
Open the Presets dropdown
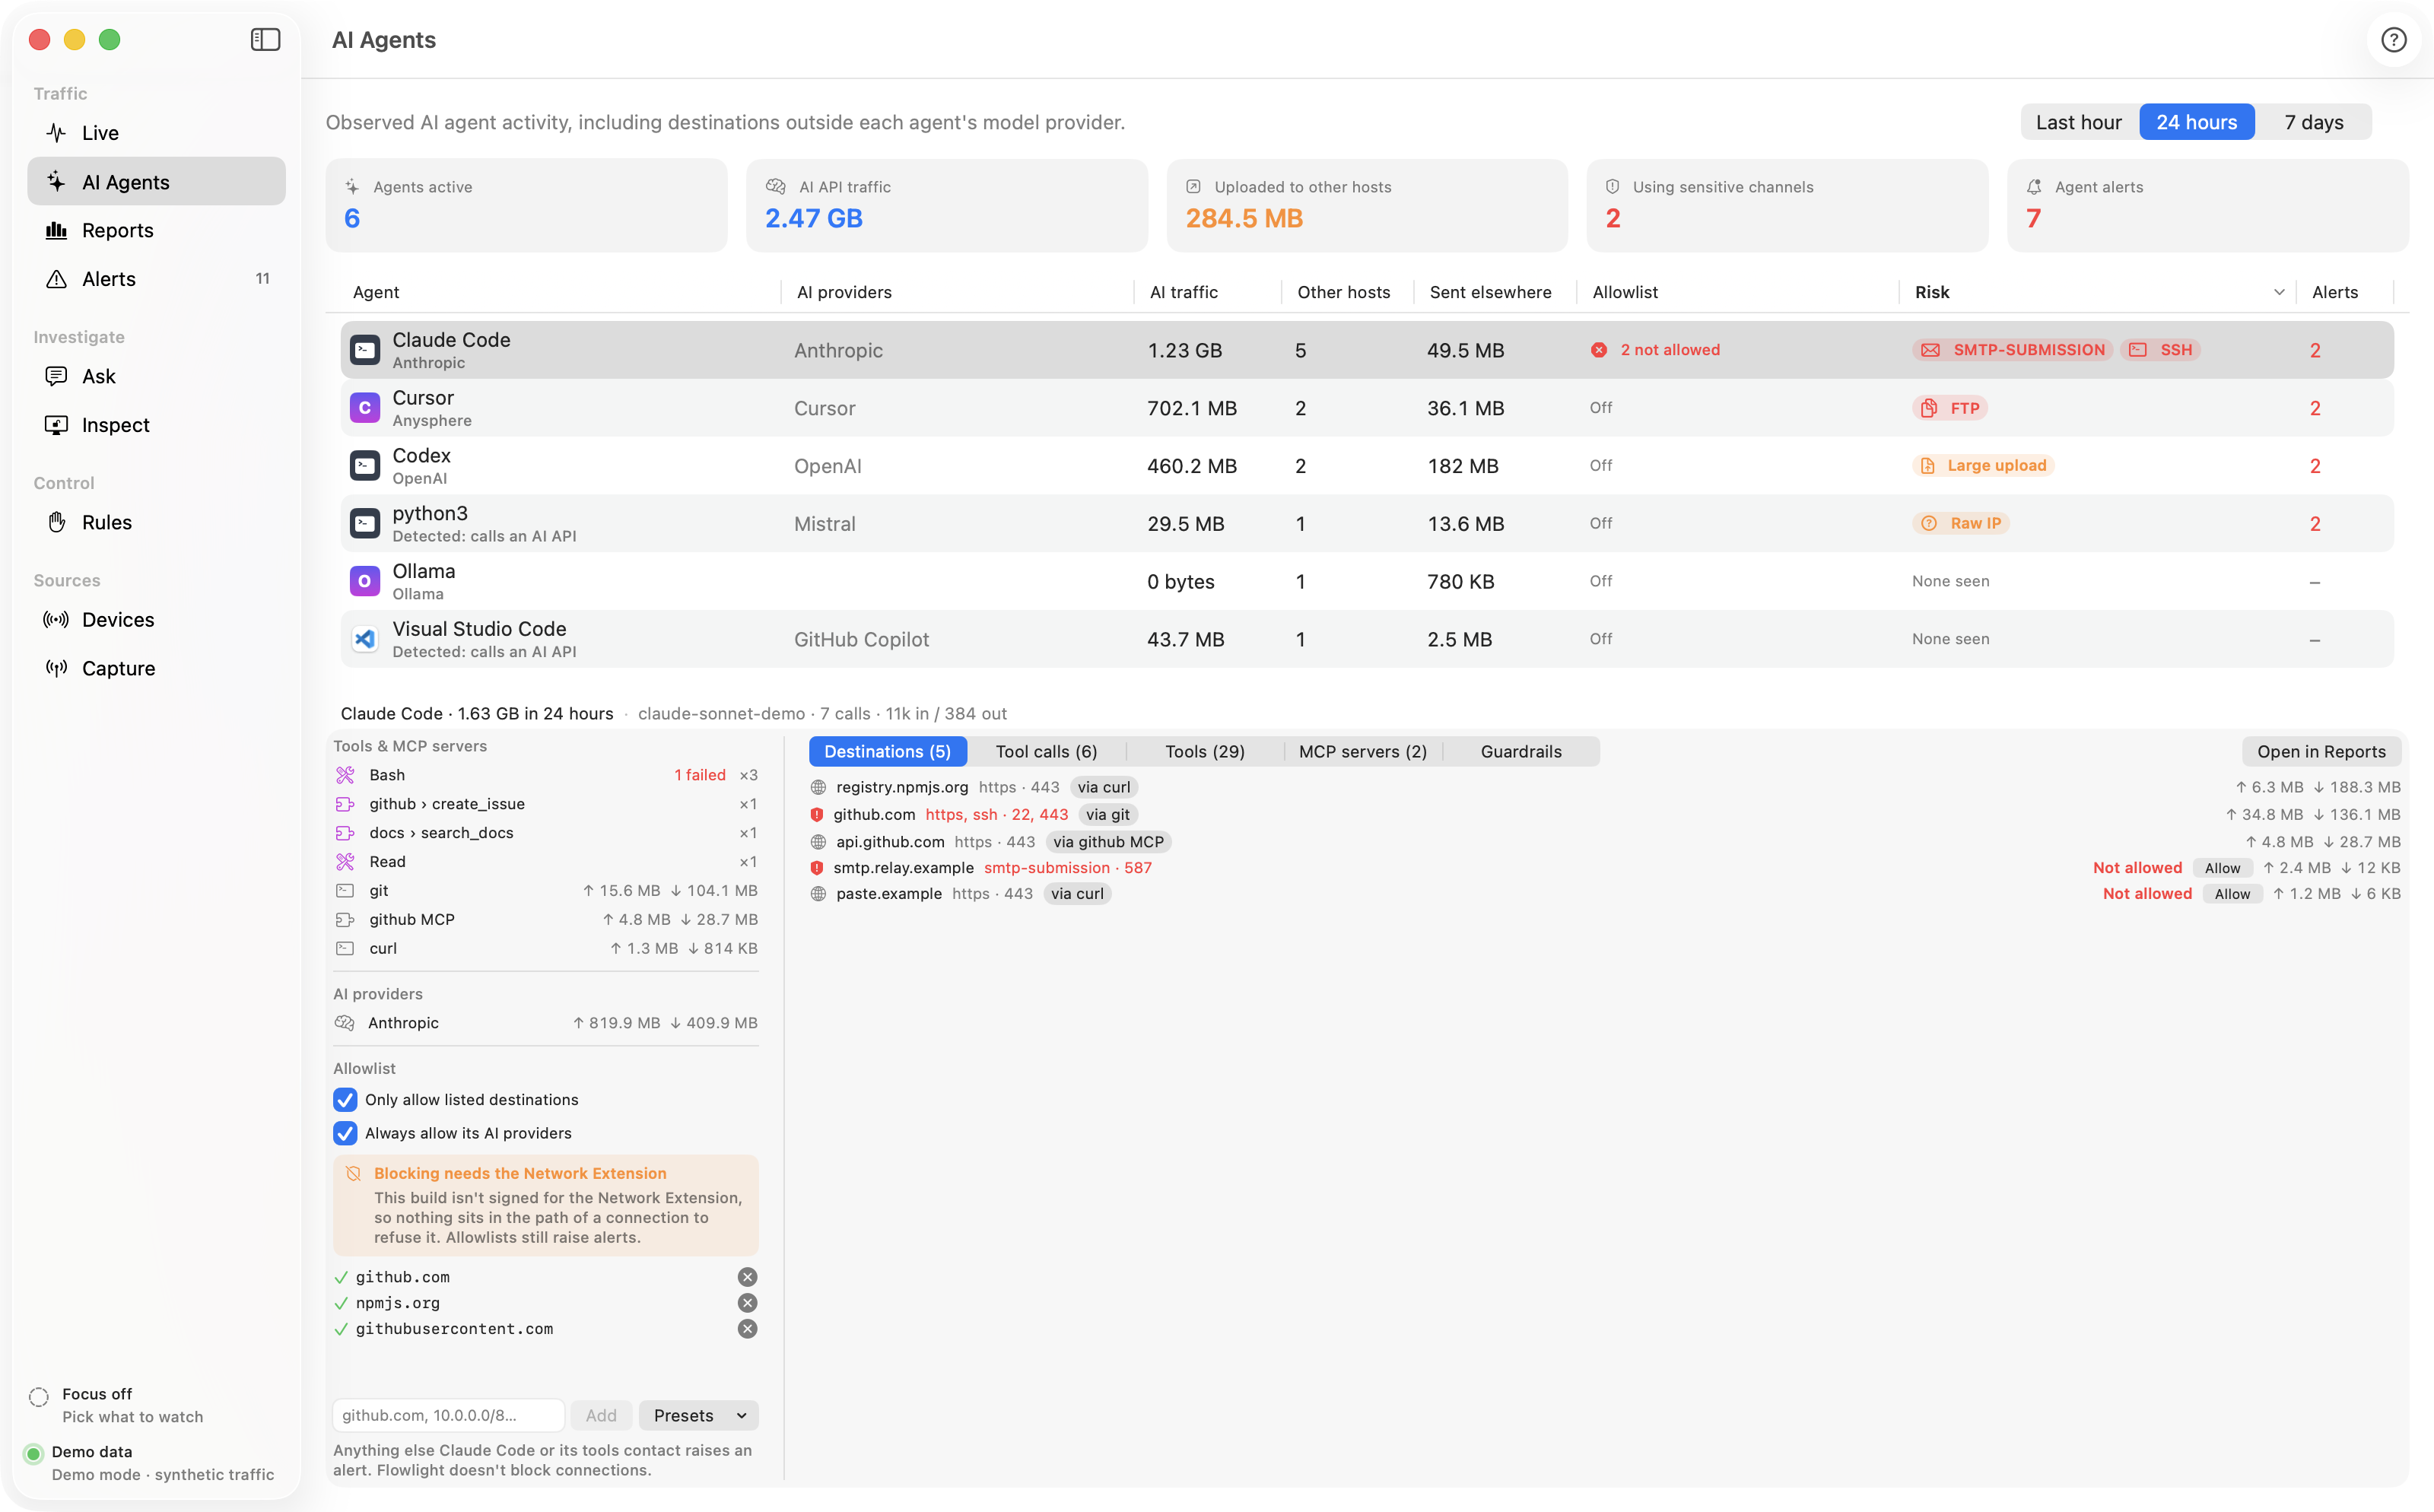click(x=698, y=1415)
